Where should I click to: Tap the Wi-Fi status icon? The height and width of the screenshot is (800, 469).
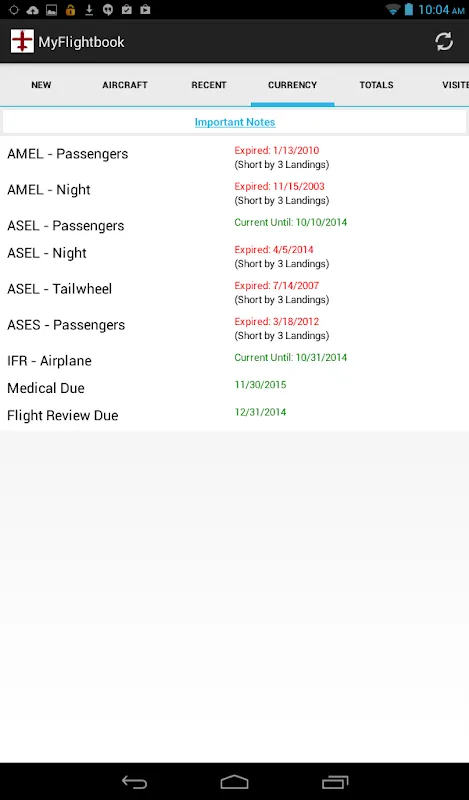tap(393, 9)
